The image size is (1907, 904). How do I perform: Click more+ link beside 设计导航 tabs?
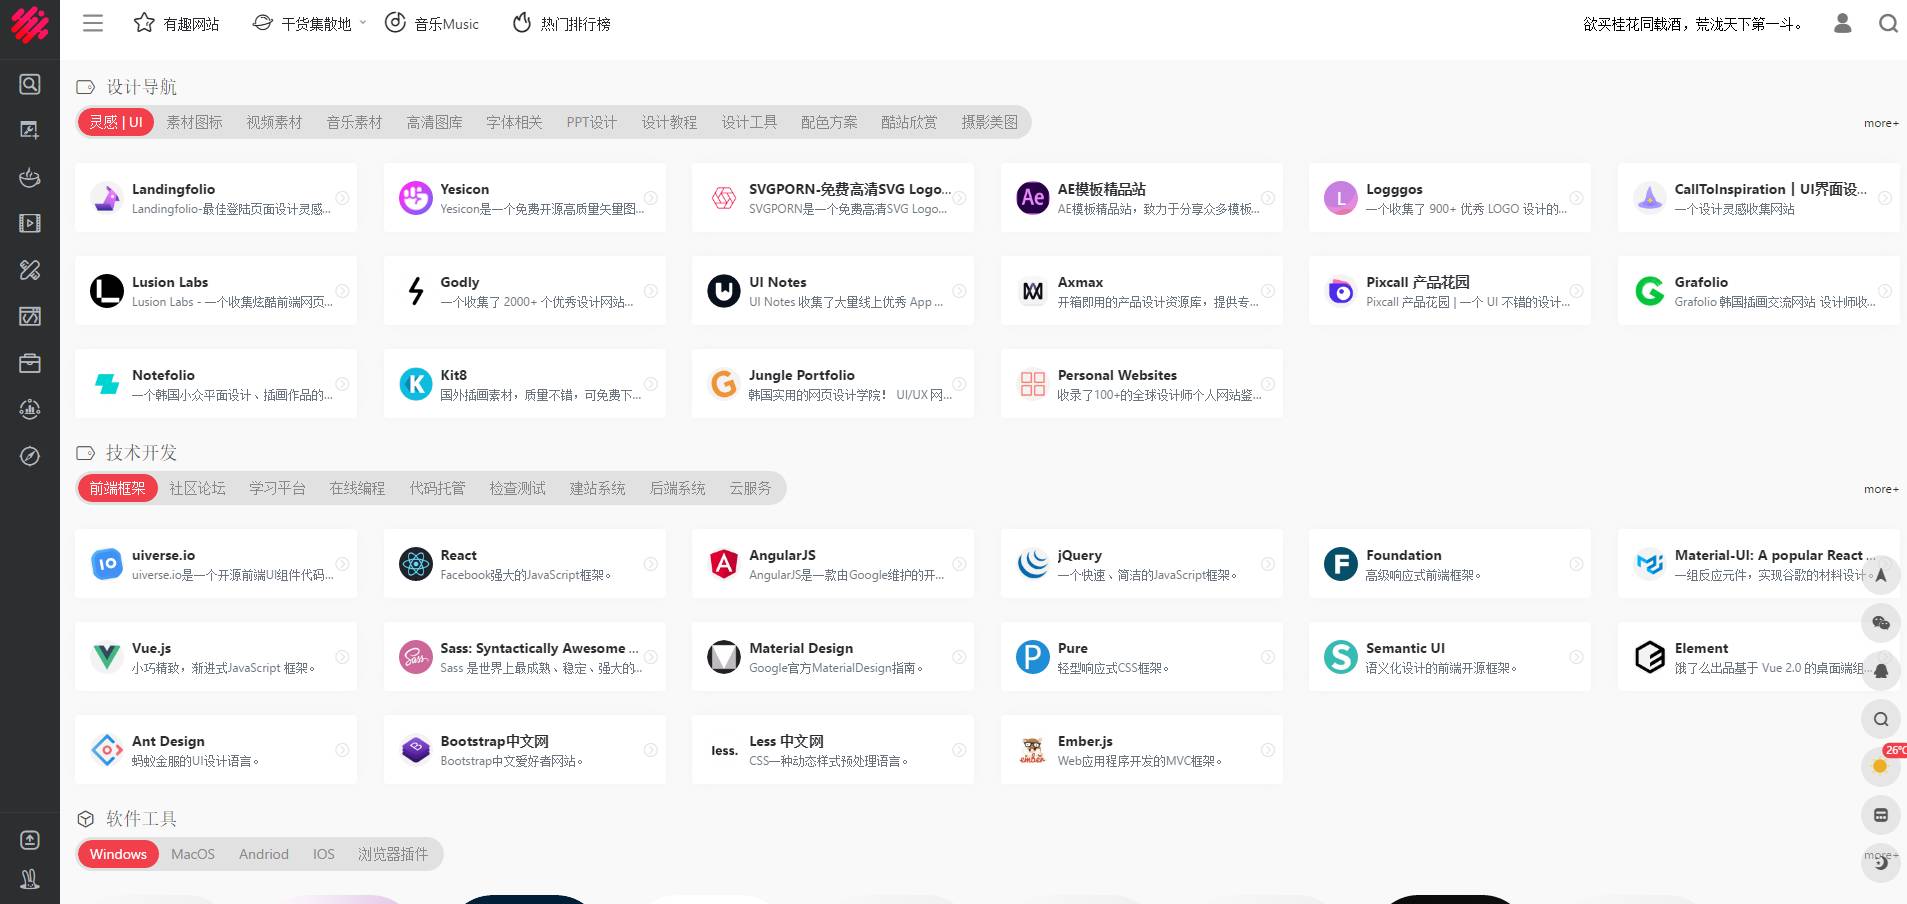click(x=1881, y=123)
